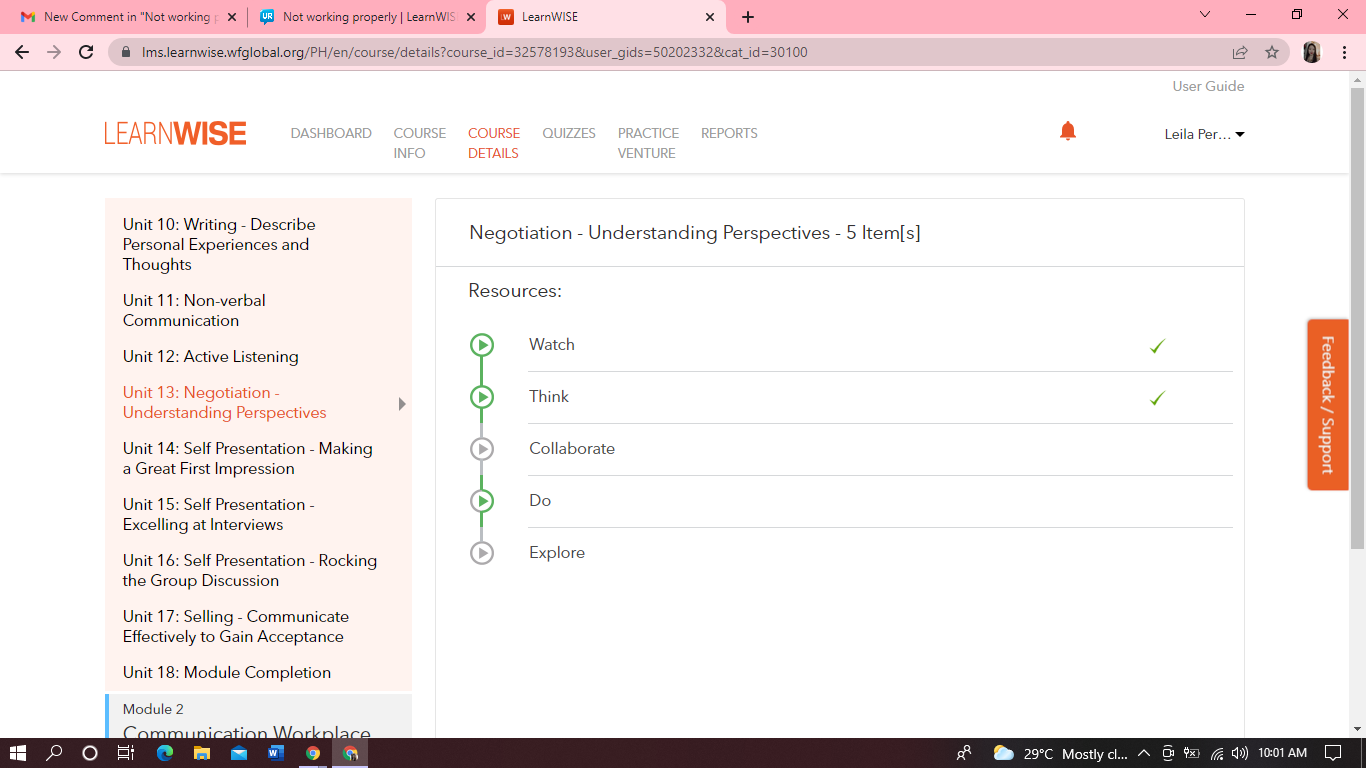This screenshot has width=1366, height=768.
Task: Click the grey play icon beside Collaborate
Action: [x=482, y=449]
